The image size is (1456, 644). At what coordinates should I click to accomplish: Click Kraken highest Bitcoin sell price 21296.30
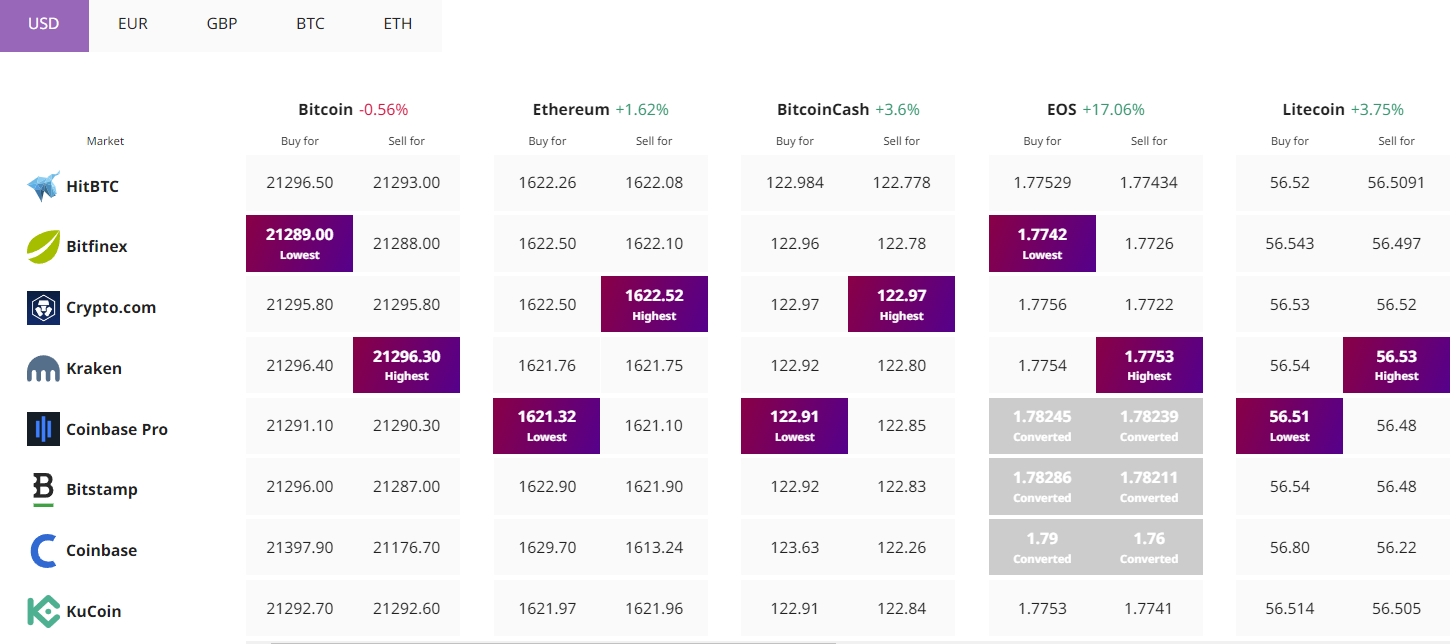point(406,365)
